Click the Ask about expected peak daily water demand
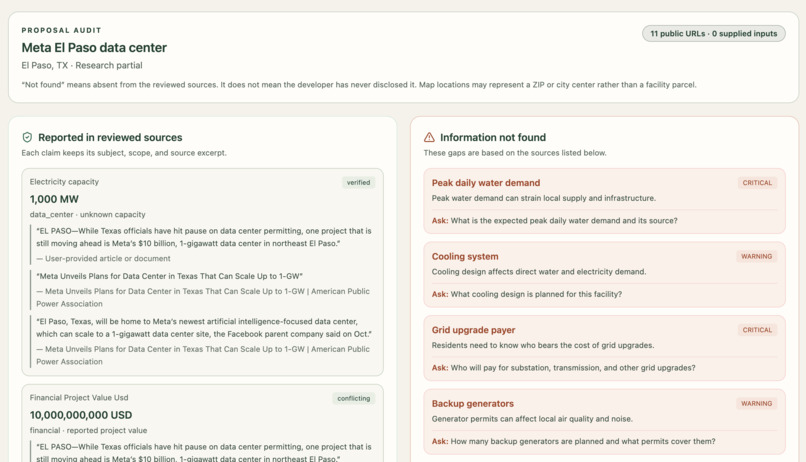This screenshot has height=462, width=806. 555,220
